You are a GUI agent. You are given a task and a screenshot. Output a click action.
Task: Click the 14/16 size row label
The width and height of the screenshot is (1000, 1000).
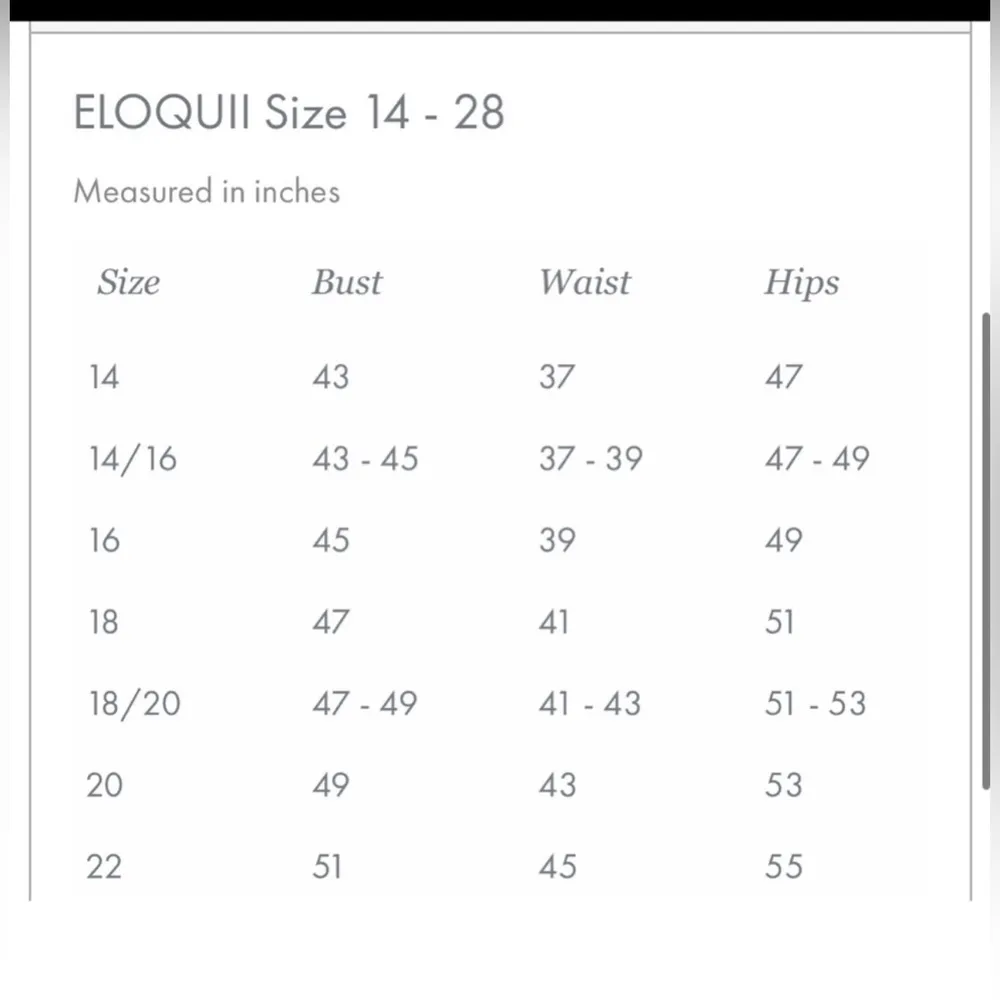tap(132, 459)
